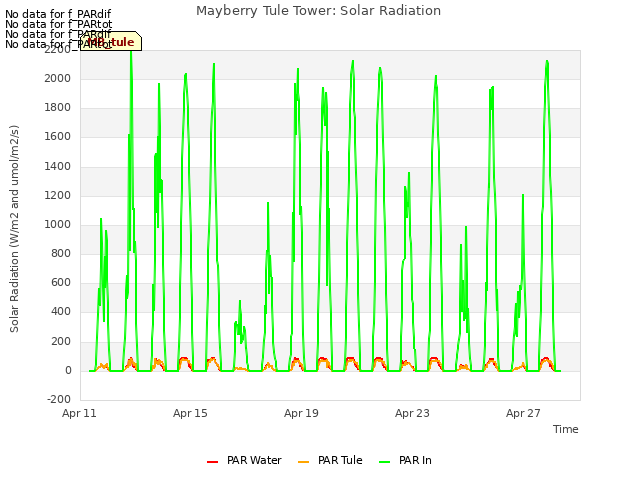Click the Apr 11 x-axis tick label
Viewport: 640px width, 480px height.
click(x=79, y=413)
